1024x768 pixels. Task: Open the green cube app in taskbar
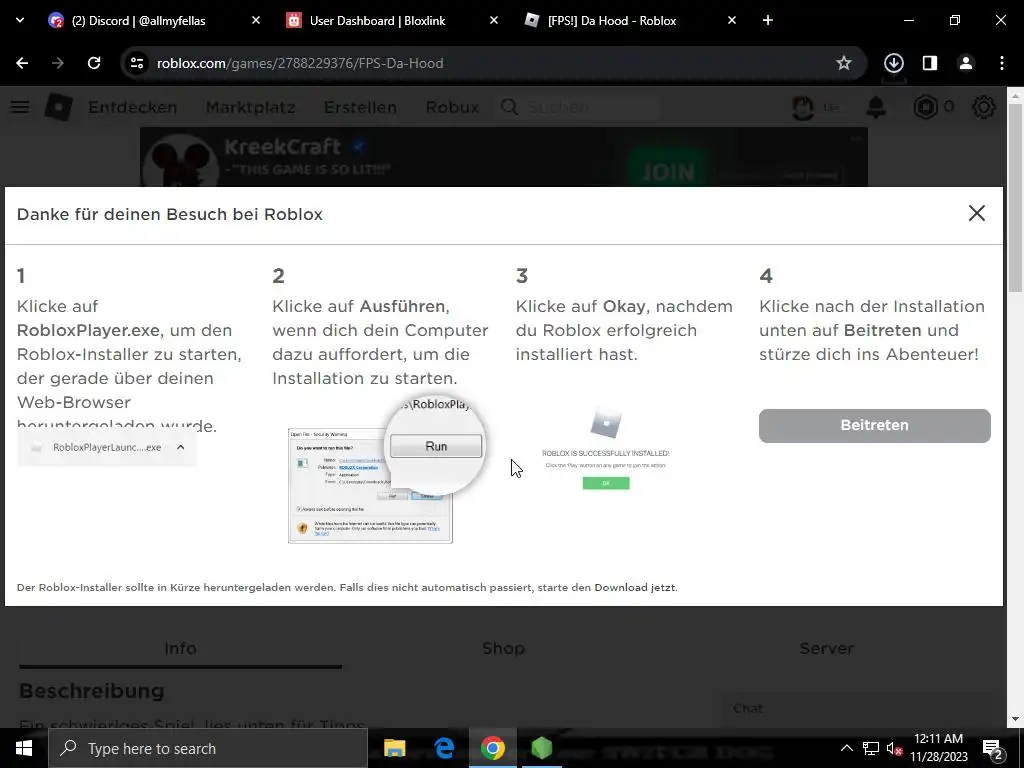(542, 748)
